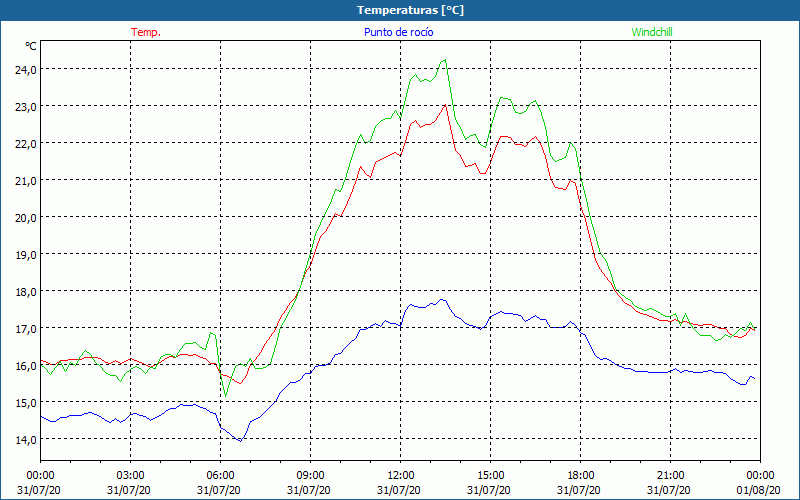Select the green 'Windchill' legend label

point(652,32)
